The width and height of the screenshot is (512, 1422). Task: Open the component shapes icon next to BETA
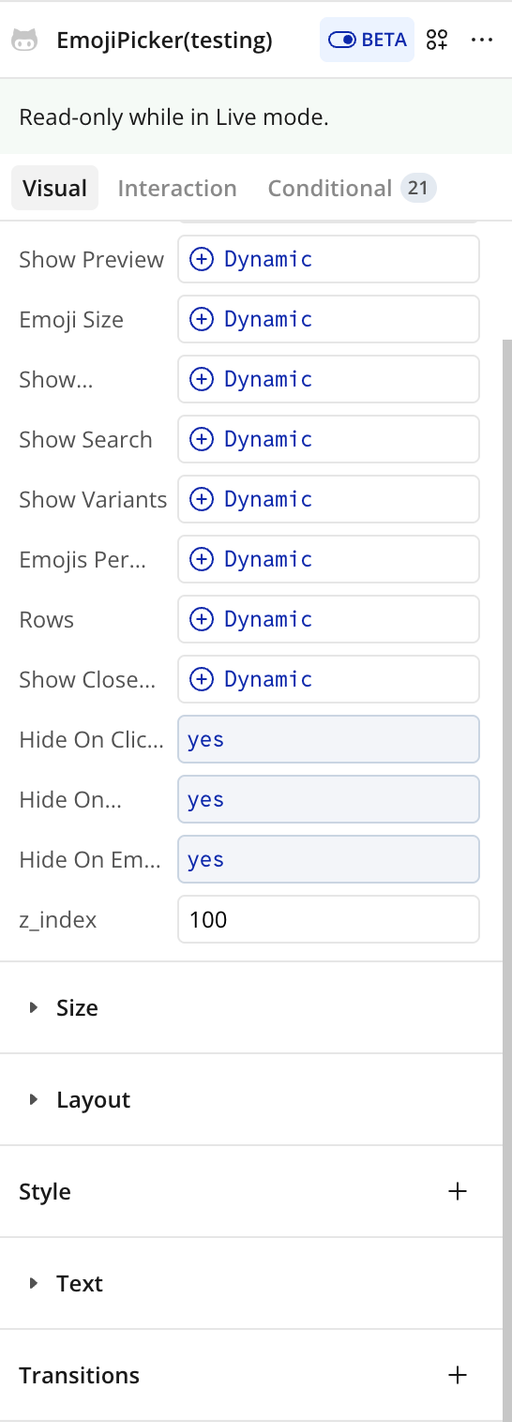coord(437,40)
